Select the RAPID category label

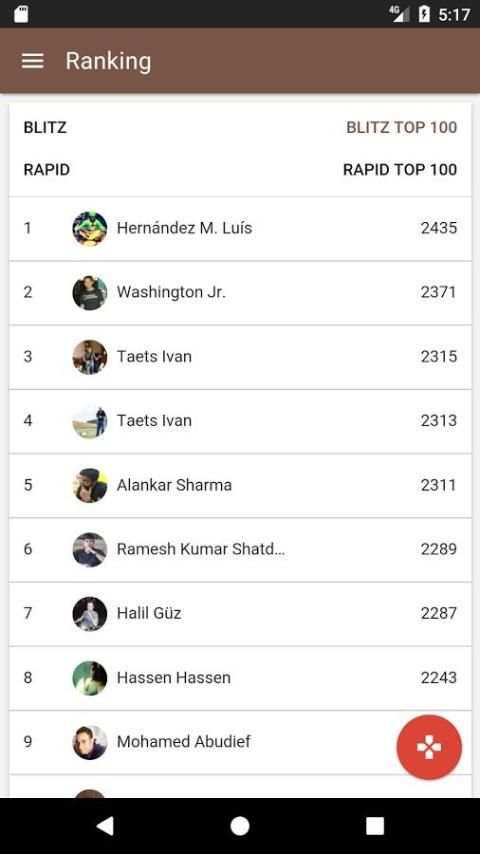[47, 170]
